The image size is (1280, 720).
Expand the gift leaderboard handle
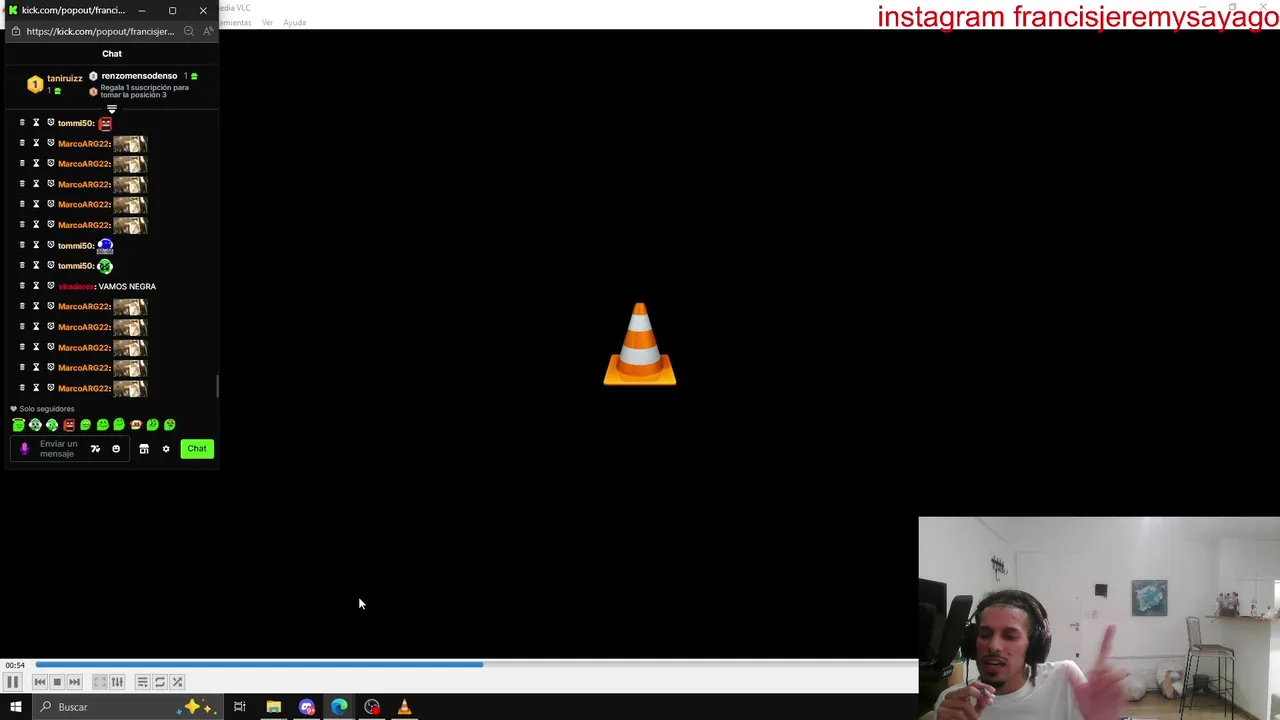[x=112, y=108]
